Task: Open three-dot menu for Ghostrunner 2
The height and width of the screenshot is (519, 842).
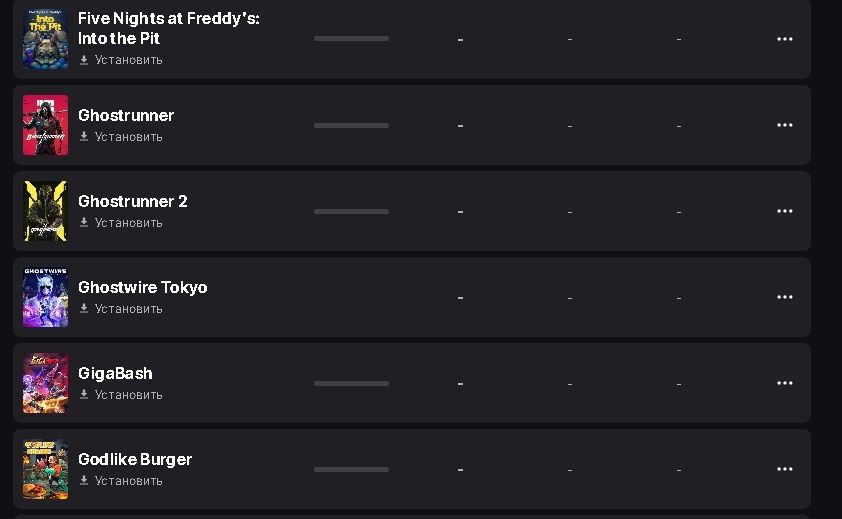Action: coord(785,211)
